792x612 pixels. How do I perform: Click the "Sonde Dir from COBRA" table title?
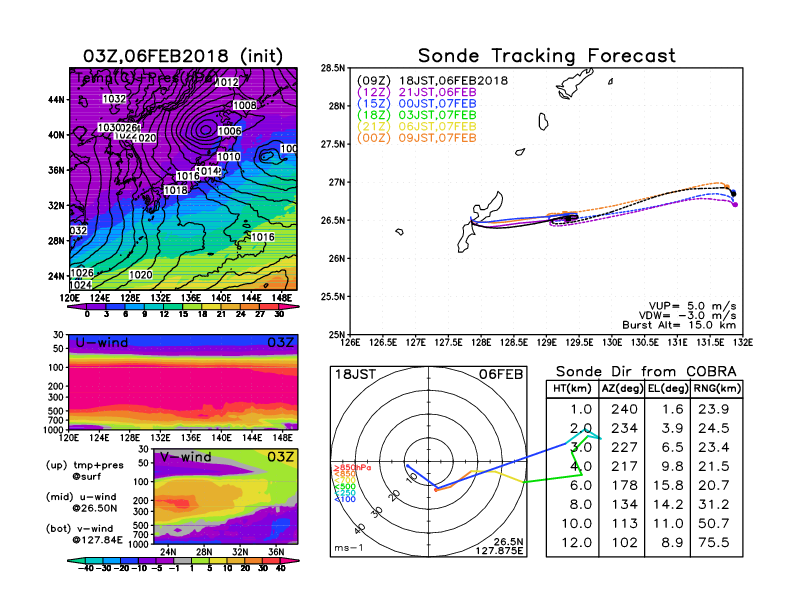(x=646, y=372)
